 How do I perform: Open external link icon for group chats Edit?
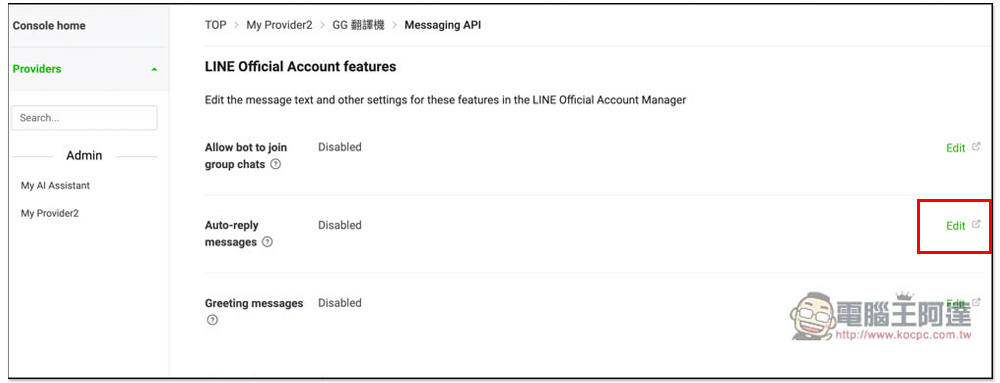point(976,147)
